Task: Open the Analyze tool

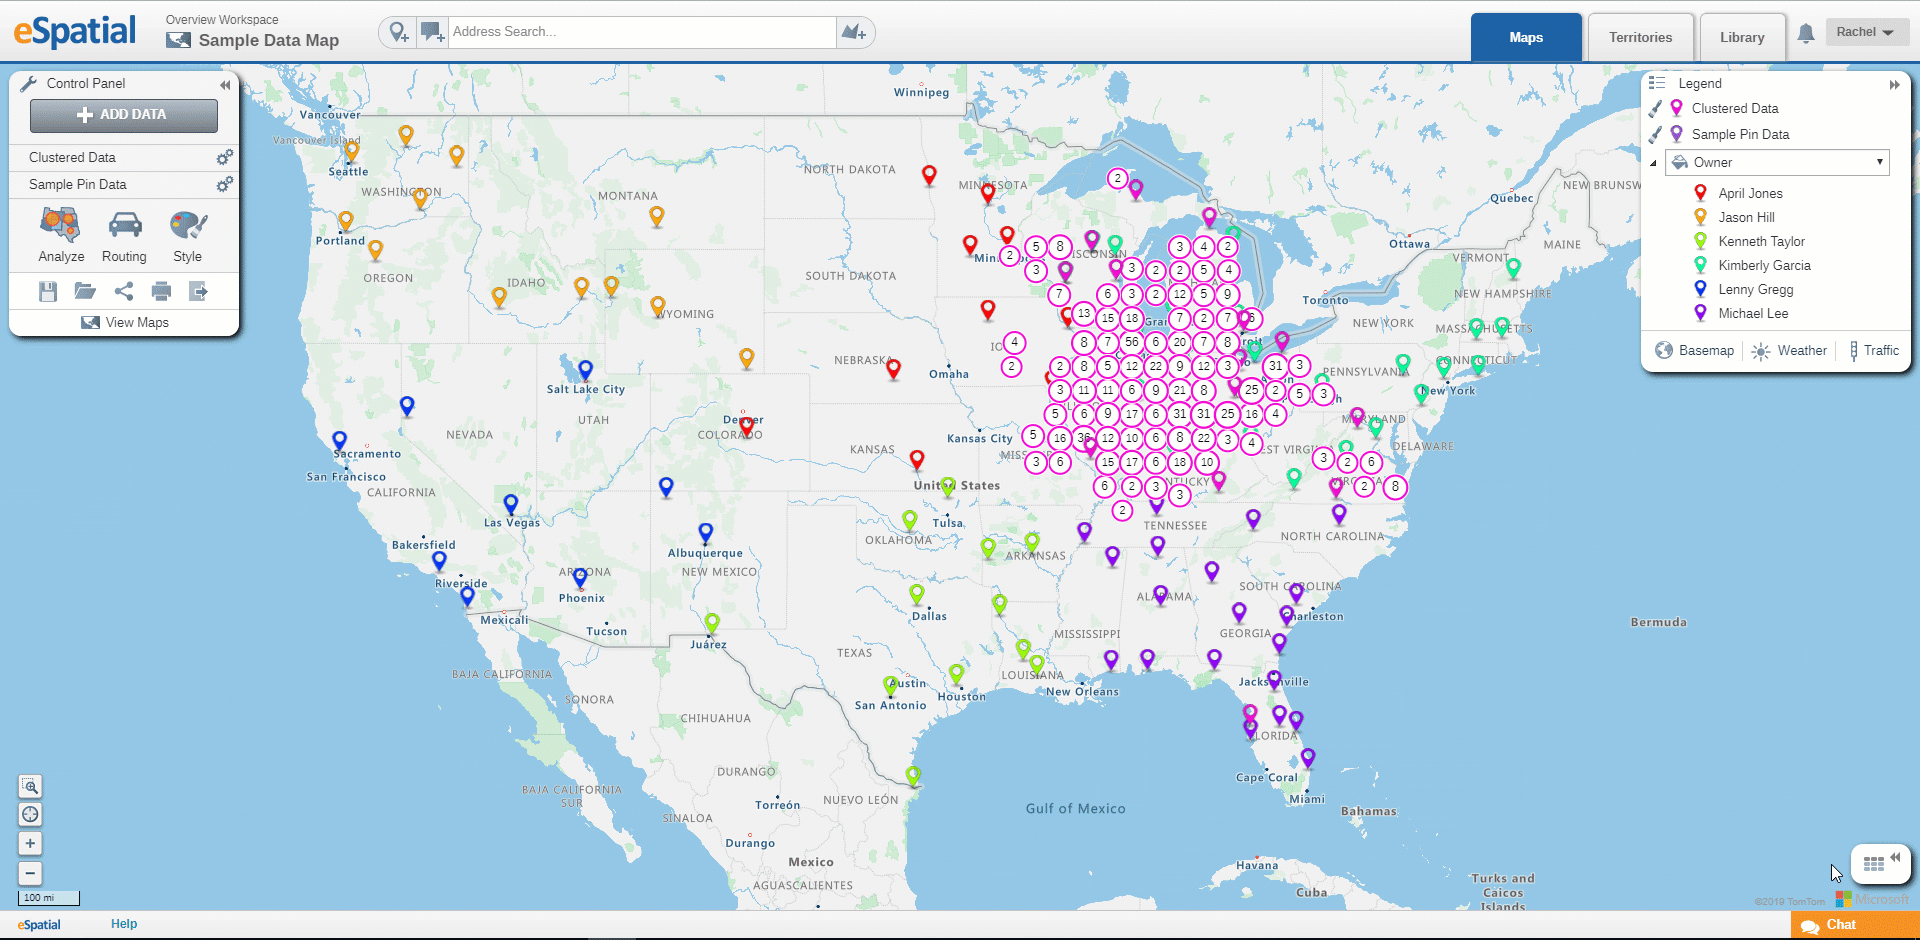Action: (61, 235)
